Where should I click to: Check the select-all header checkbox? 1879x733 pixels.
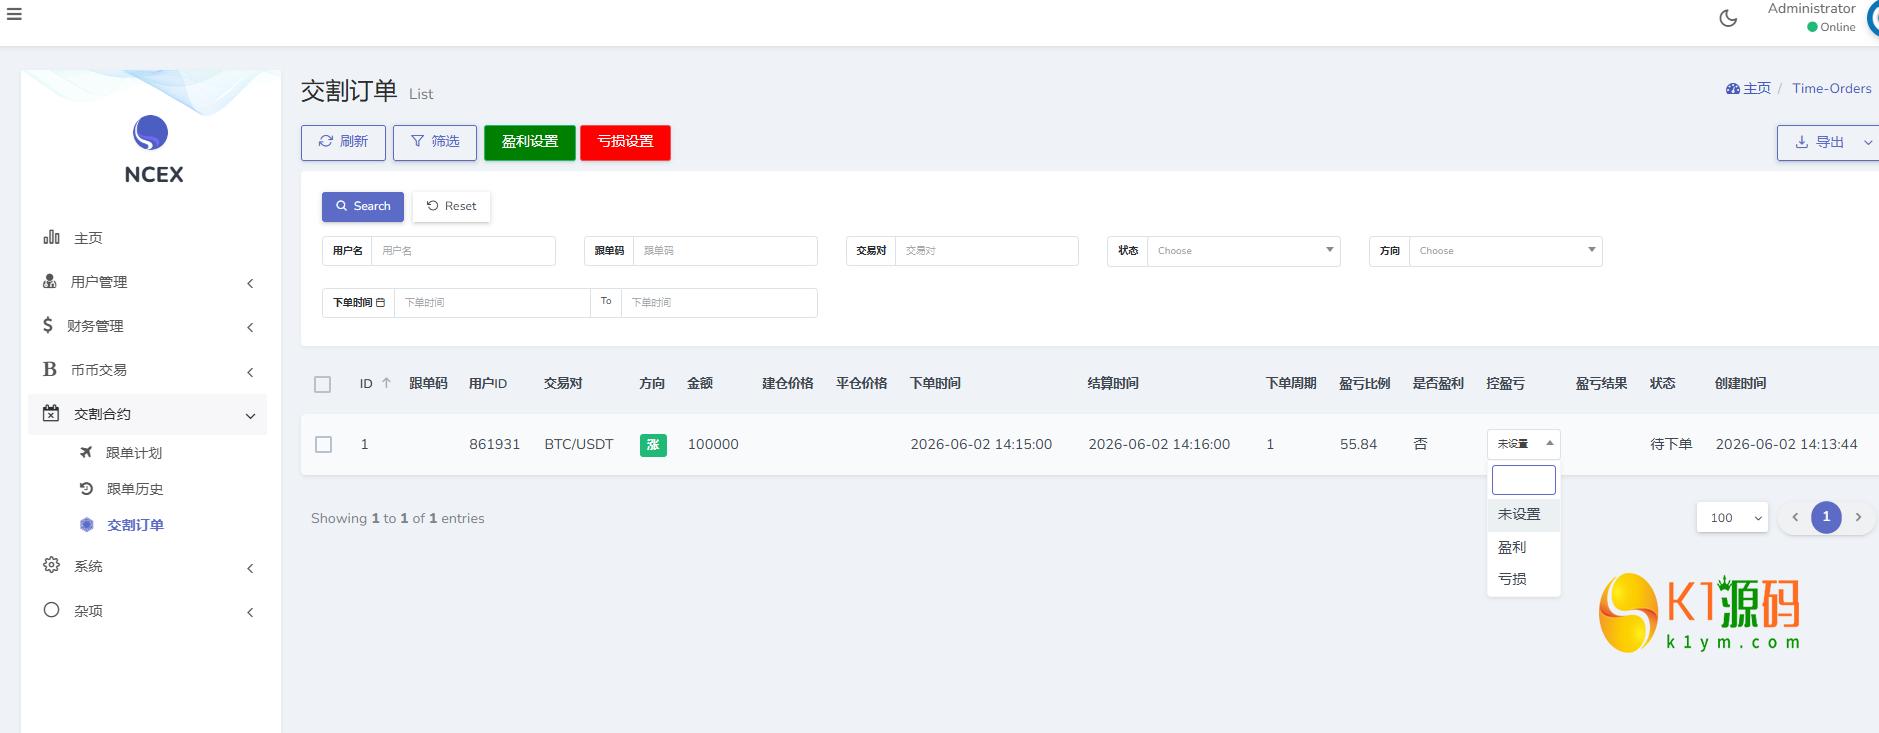[x=322, y=384]
